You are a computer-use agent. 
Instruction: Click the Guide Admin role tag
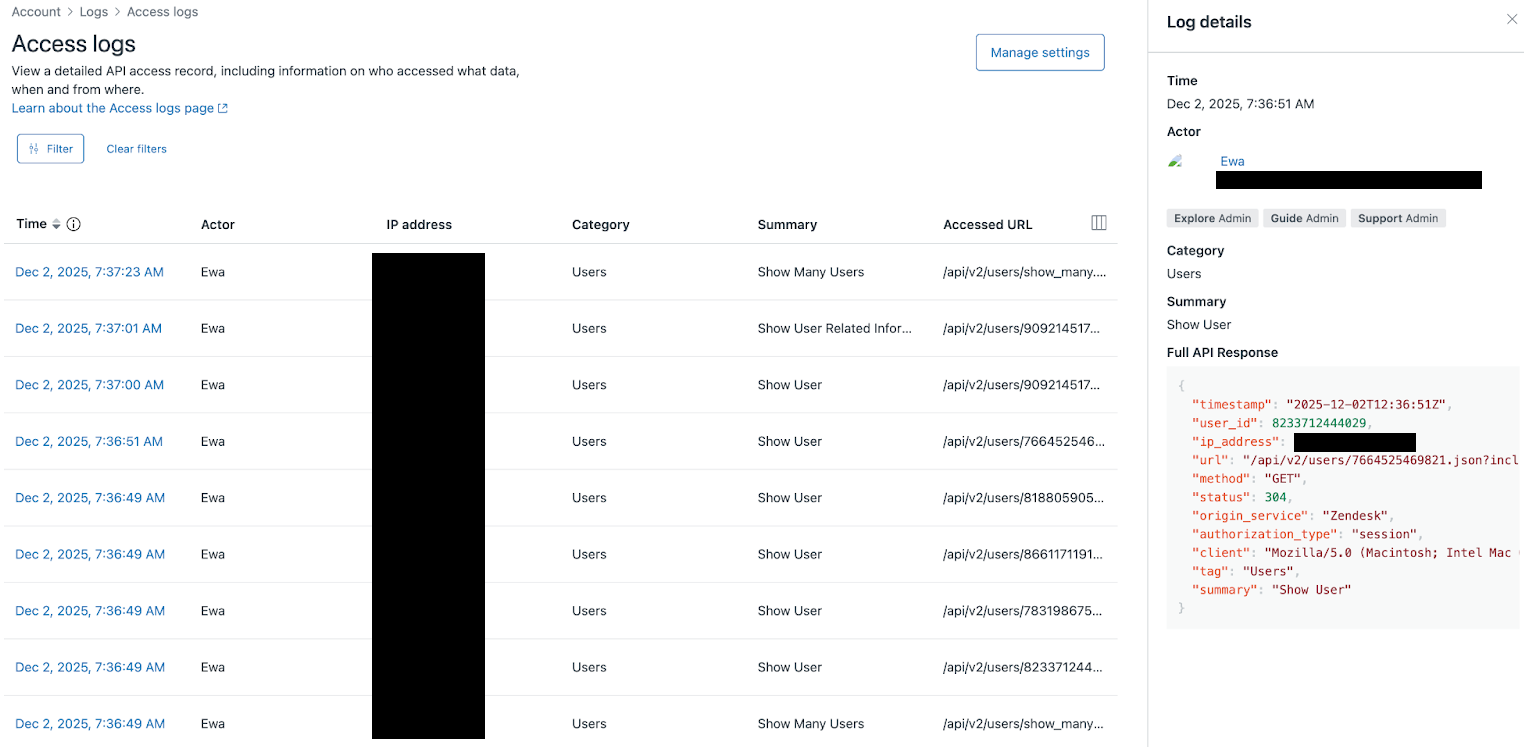click(1304, 218)
